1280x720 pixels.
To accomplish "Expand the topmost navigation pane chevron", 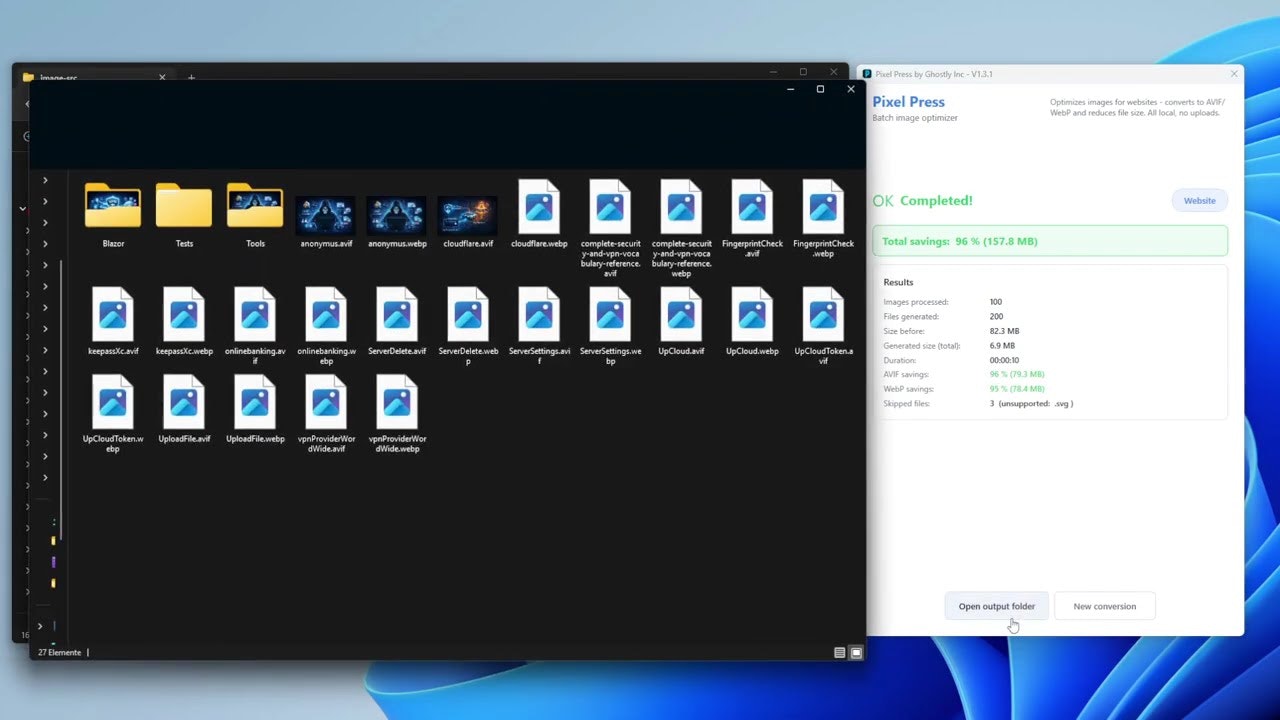I will 45,180.
